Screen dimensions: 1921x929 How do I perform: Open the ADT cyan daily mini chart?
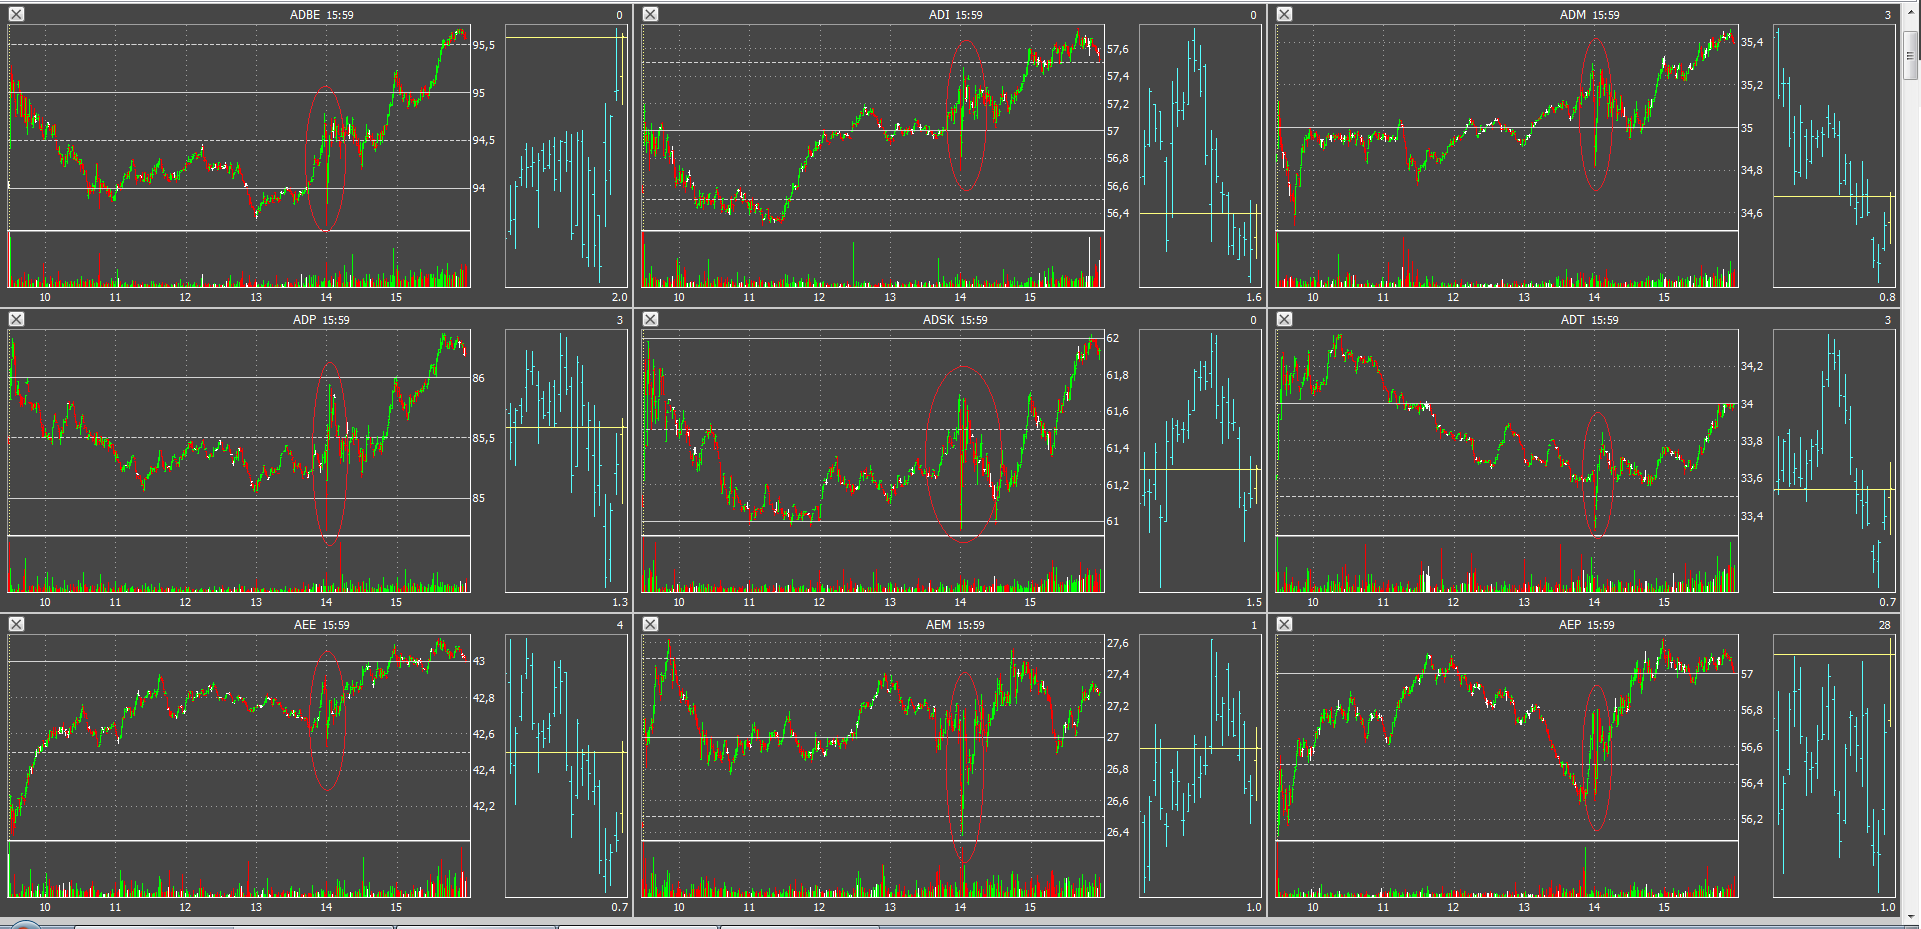pos(1834,461)
